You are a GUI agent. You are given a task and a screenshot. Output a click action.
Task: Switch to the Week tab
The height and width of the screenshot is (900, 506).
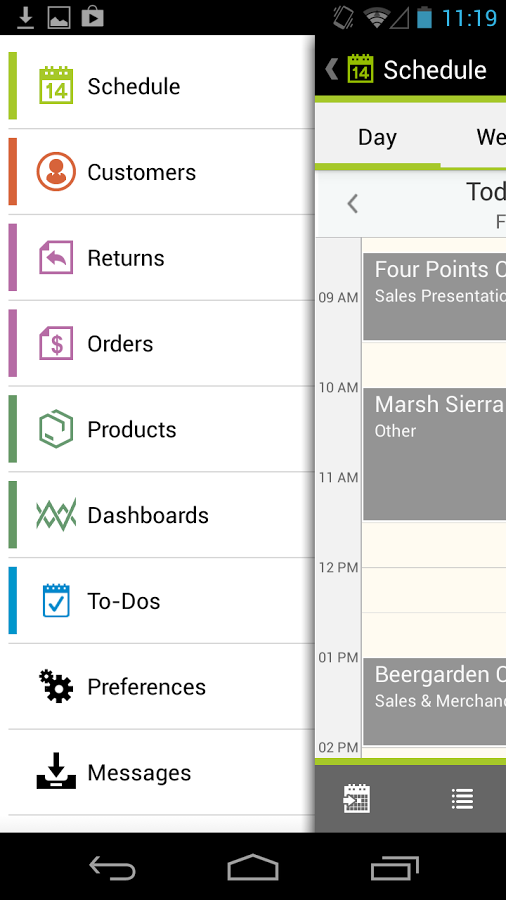point(491,138)
